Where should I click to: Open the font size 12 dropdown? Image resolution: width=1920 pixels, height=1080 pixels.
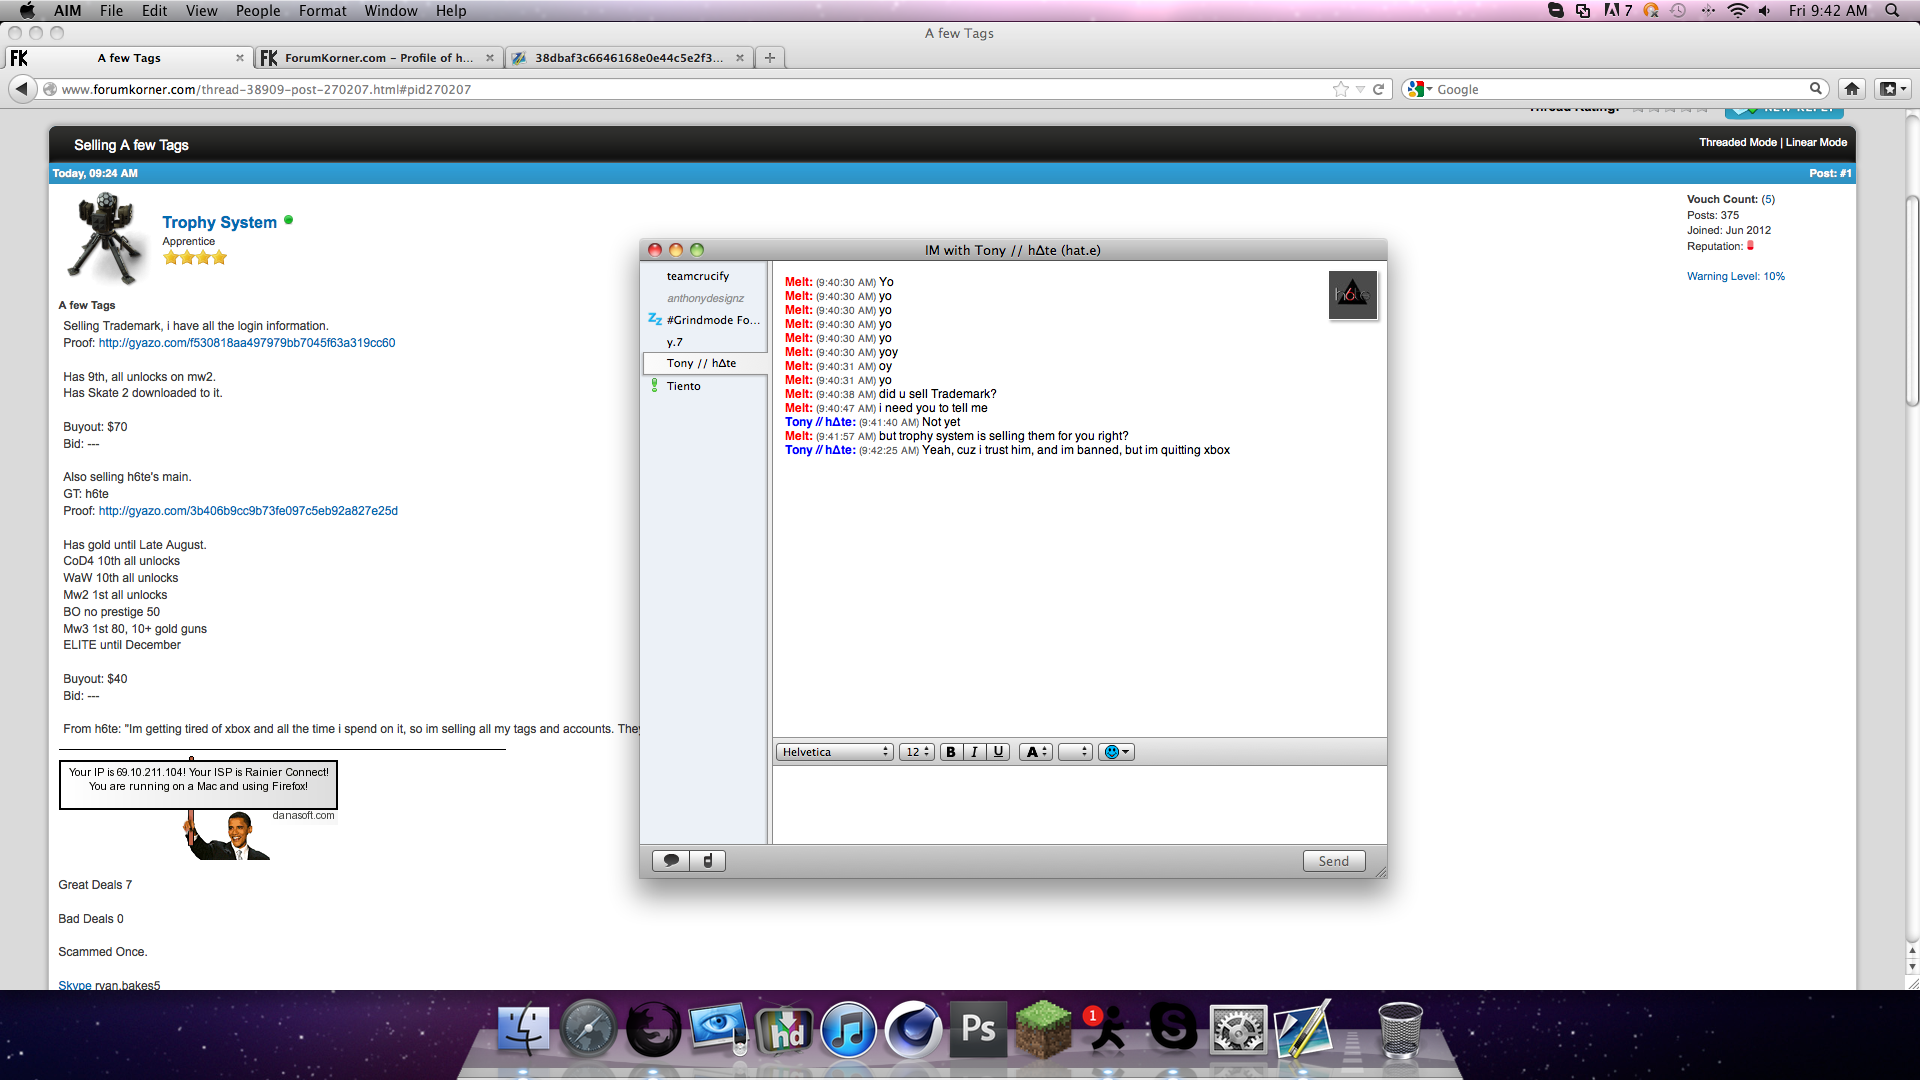(x=917, y=752)
